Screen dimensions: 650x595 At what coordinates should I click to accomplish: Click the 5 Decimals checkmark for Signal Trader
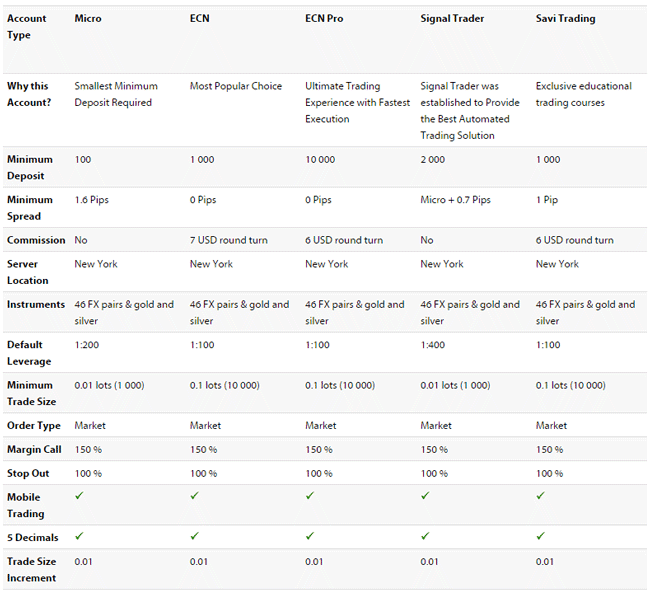(425, 536)
